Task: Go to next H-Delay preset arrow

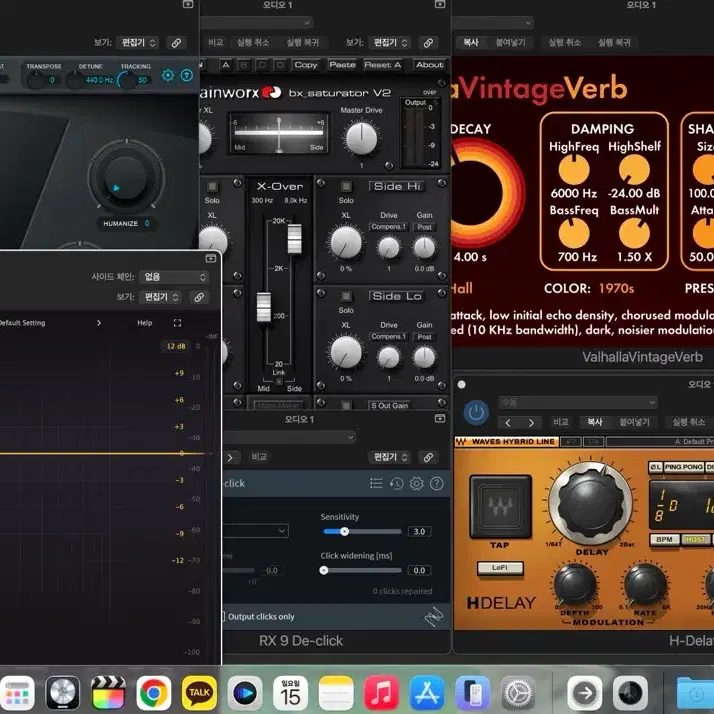Action: 531,423
